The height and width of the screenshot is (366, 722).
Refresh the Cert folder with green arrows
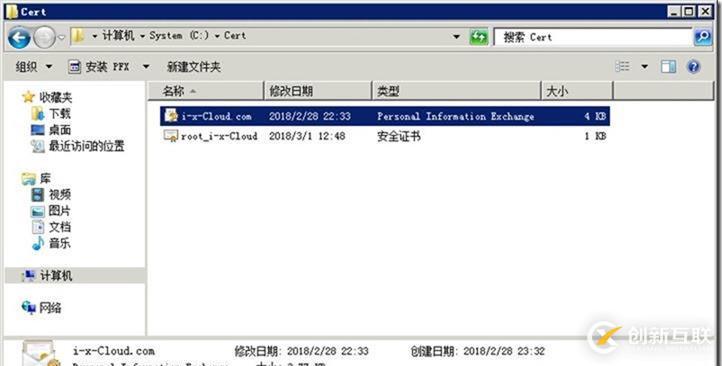coord(478,37)
